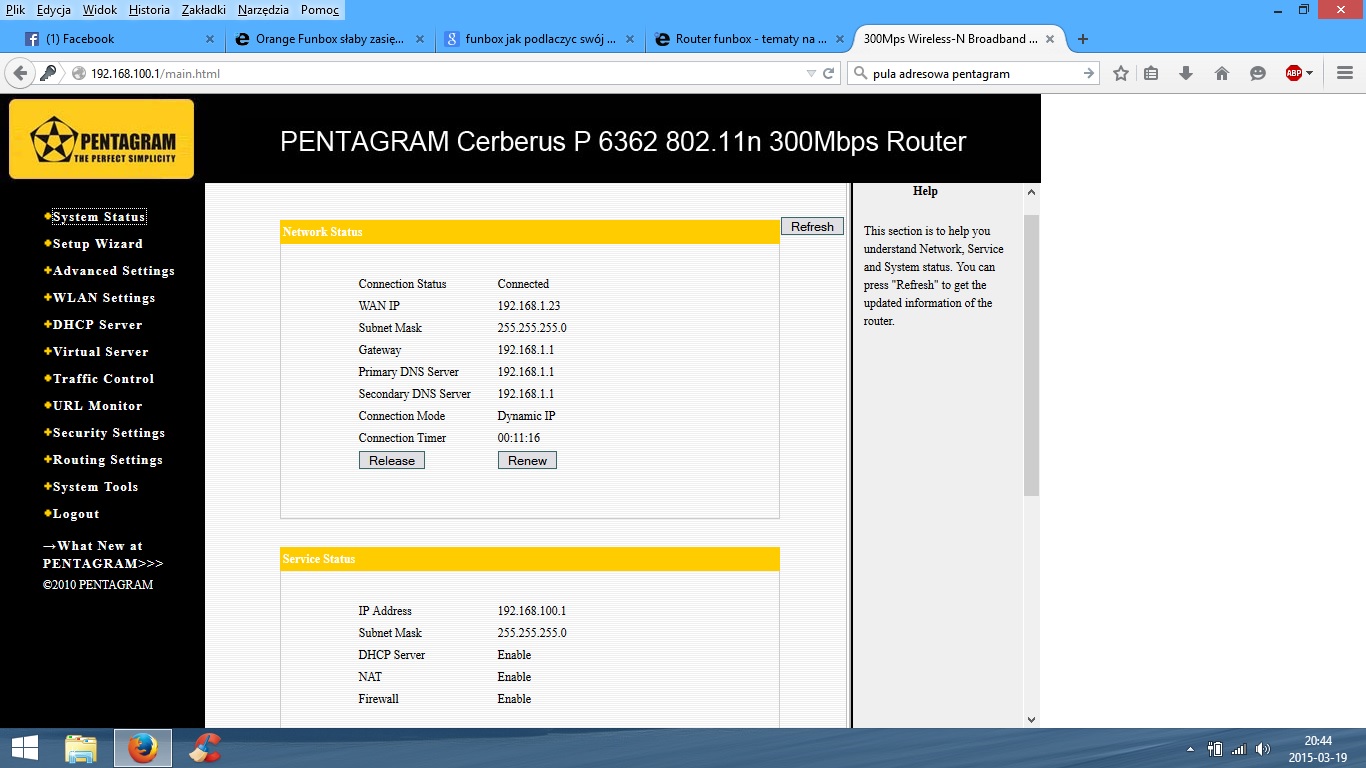Click the battery power tray icon

coord(1216,749)
